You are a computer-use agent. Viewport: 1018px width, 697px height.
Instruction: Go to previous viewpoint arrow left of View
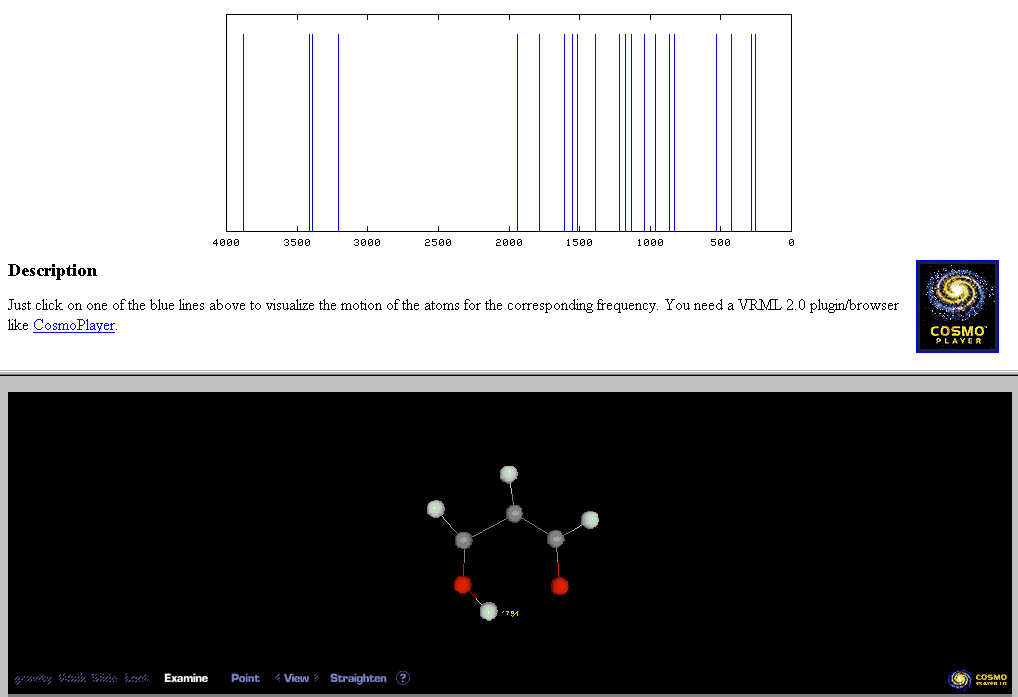click(278, 678)
